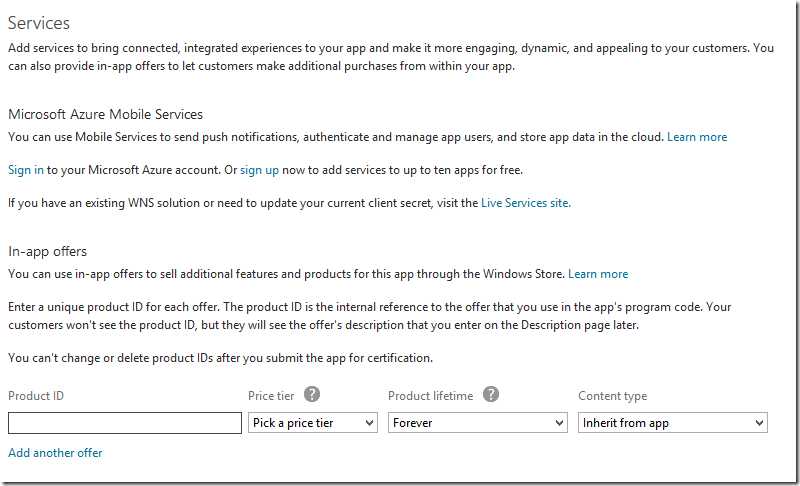This screenshot has height=486, width=800.
Task: Expand the Product lifetime 'Forever' dropdown
Action: point(478,423)
